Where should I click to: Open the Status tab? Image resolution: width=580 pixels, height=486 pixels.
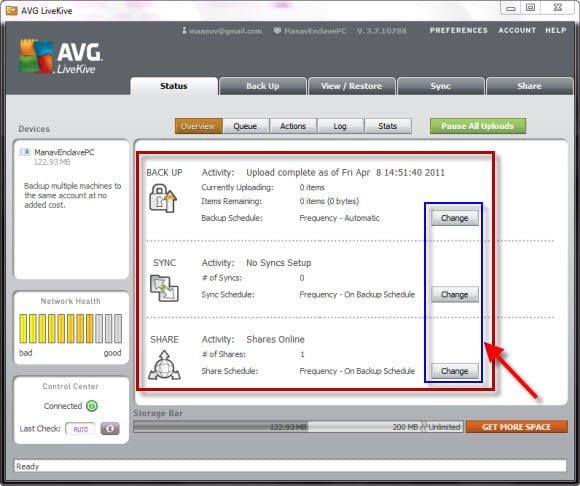click(x=174, y=86)
